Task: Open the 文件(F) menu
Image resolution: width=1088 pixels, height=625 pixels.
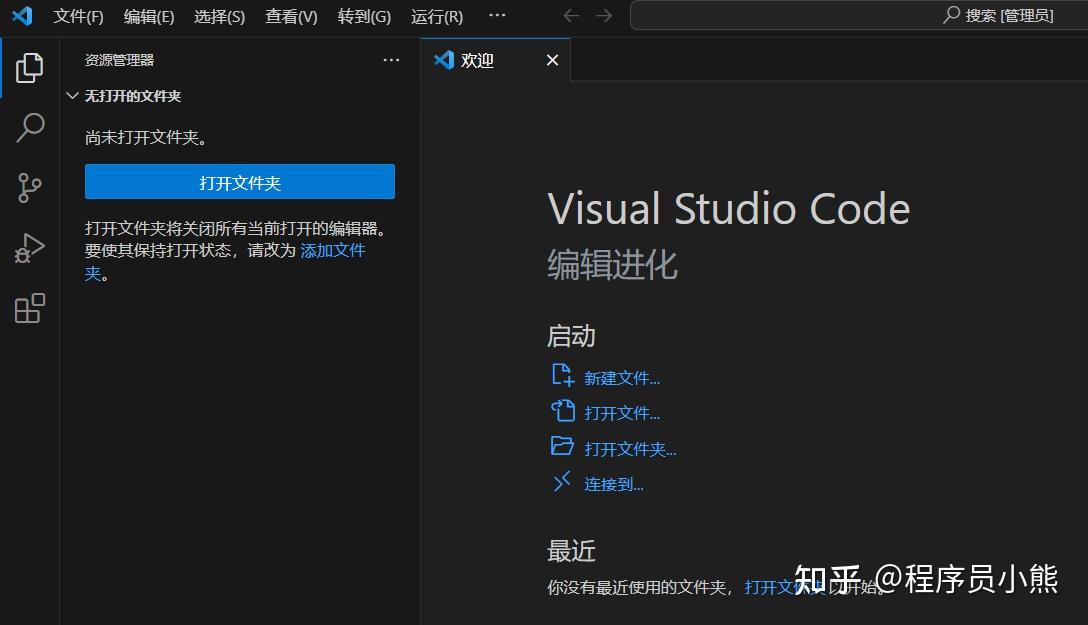Action: point(78,16)
